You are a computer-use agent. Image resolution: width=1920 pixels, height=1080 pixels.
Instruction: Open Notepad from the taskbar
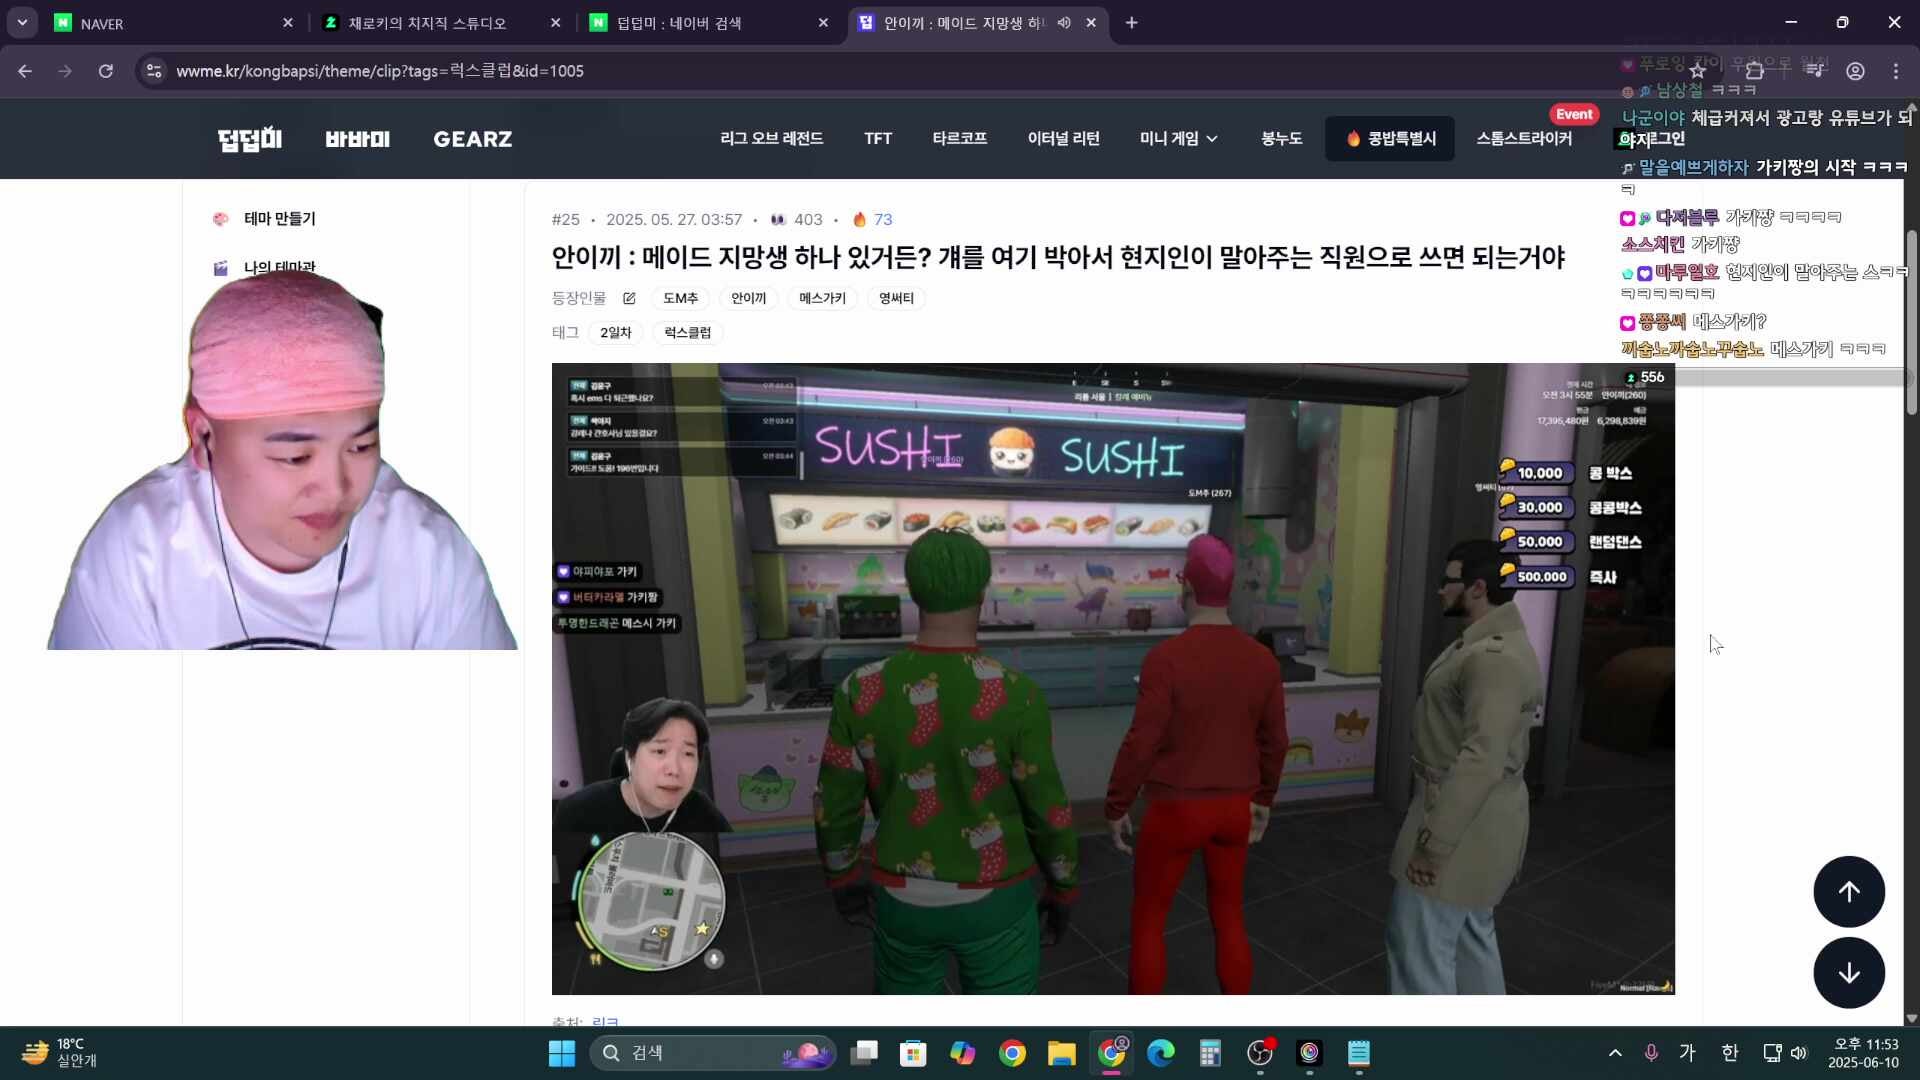pos(1358,1053)
